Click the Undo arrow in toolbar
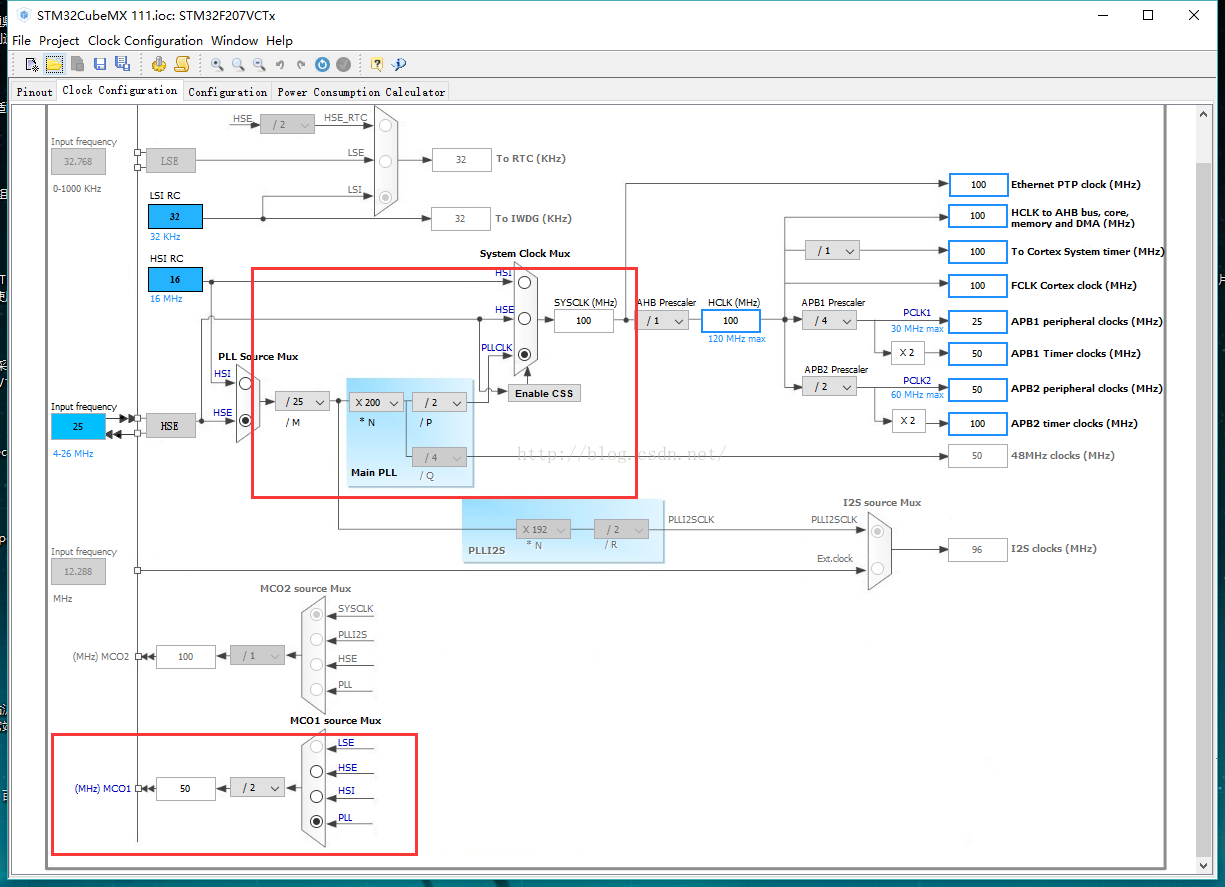 click(280, 64)
